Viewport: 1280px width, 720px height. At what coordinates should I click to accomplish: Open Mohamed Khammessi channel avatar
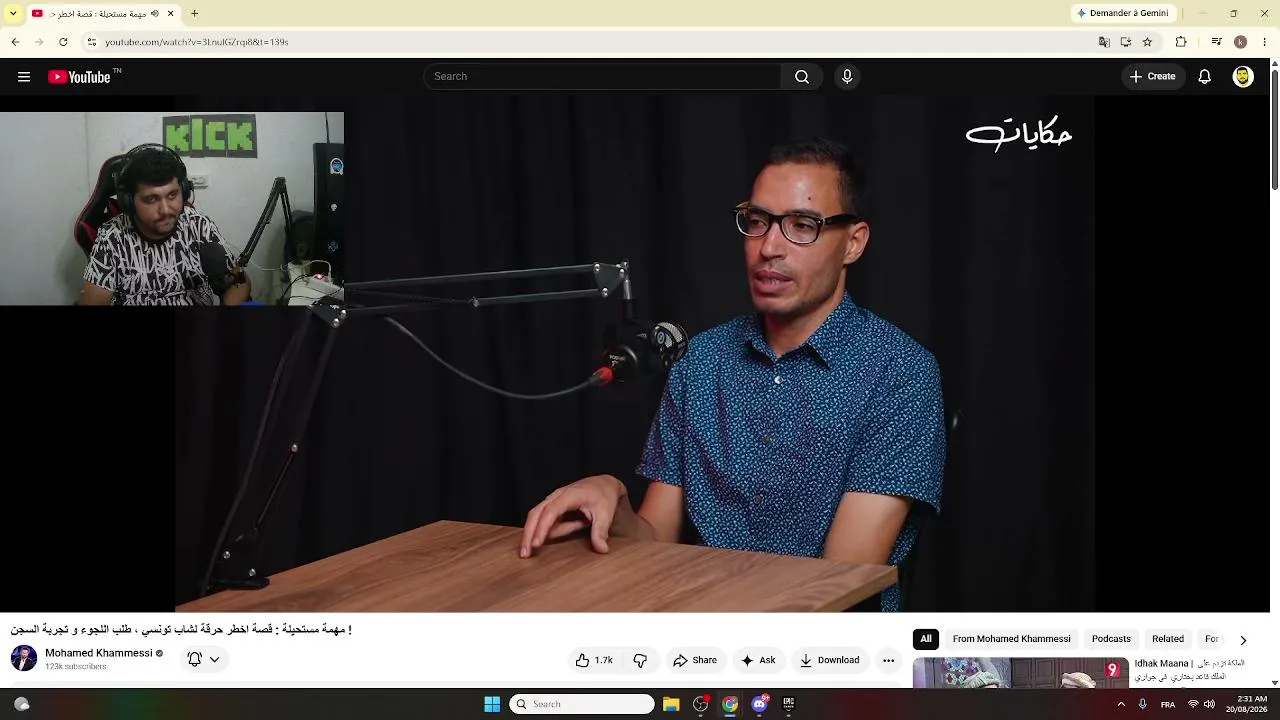[24, 658]
